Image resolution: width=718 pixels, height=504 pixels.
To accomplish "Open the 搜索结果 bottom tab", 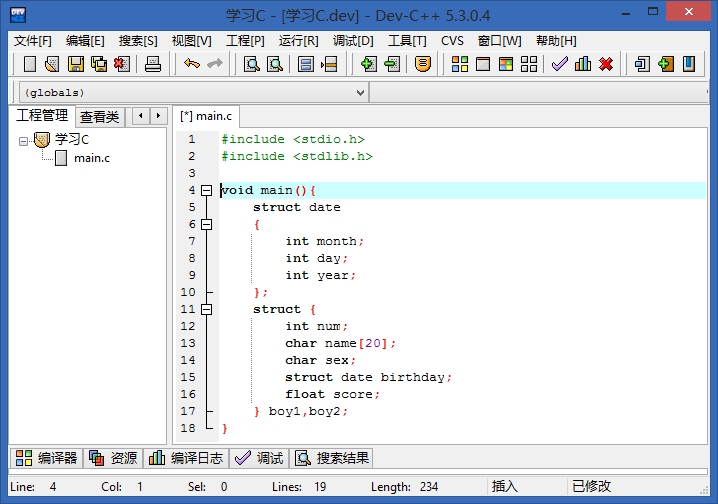I will point(332,458).
